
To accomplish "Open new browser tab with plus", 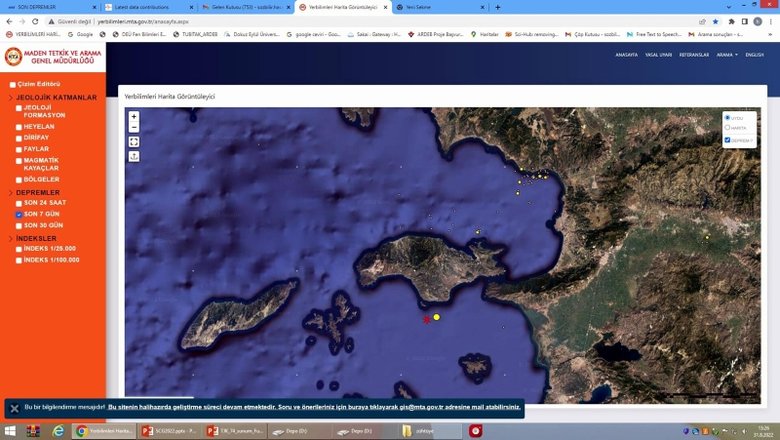I will (497, 7).
